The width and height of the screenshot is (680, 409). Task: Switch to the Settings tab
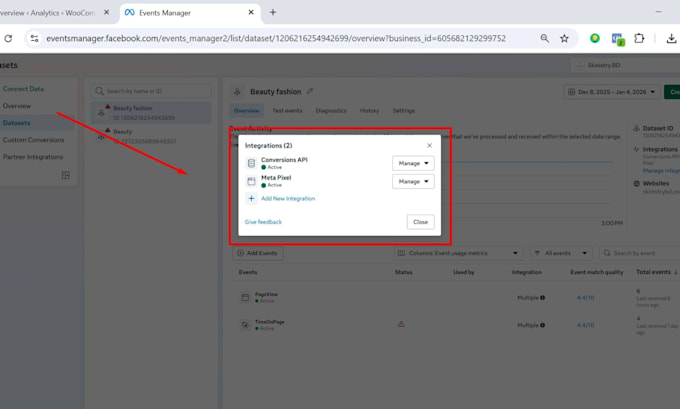click(403, 111)
